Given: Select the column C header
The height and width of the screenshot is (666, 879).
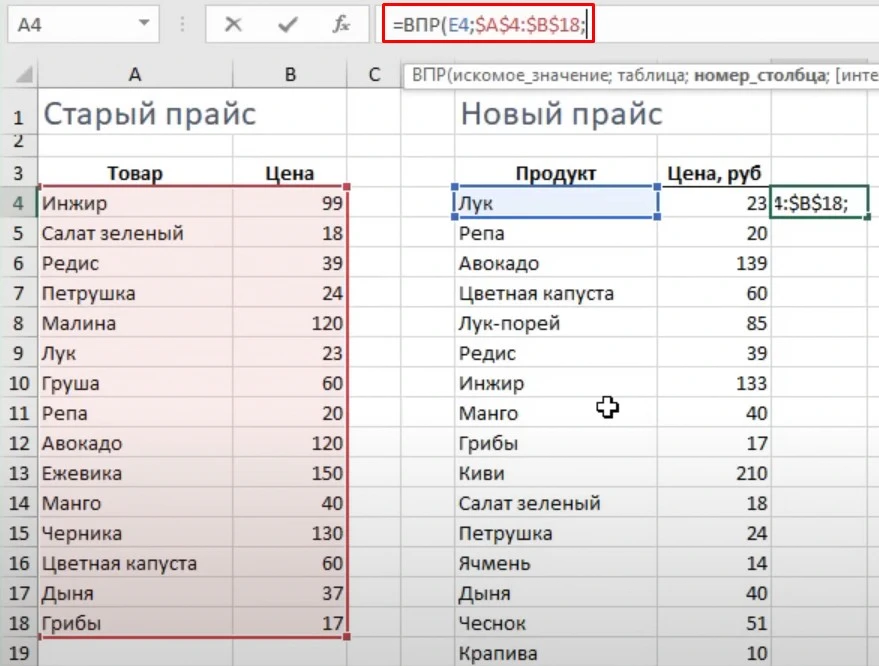Looking at the screenshot, I should click(375, 74).
